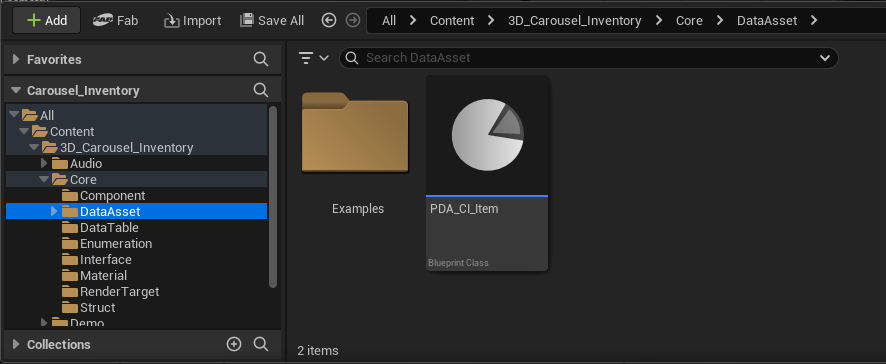The image size is (886, 364).
Task: Click the Blueprint Class type label
Action: [458, 263]
